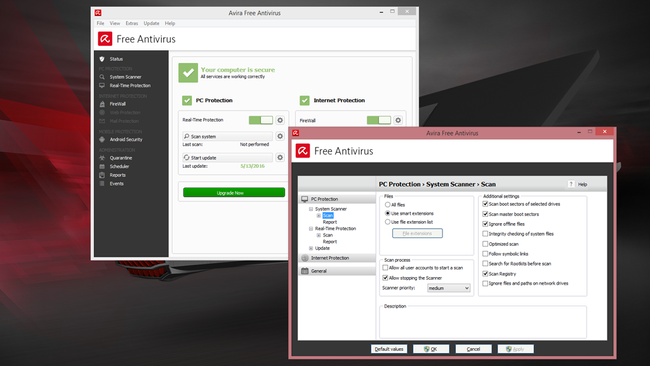Open the Update menu
The image size is (650, 366).
tap(151, 24)
